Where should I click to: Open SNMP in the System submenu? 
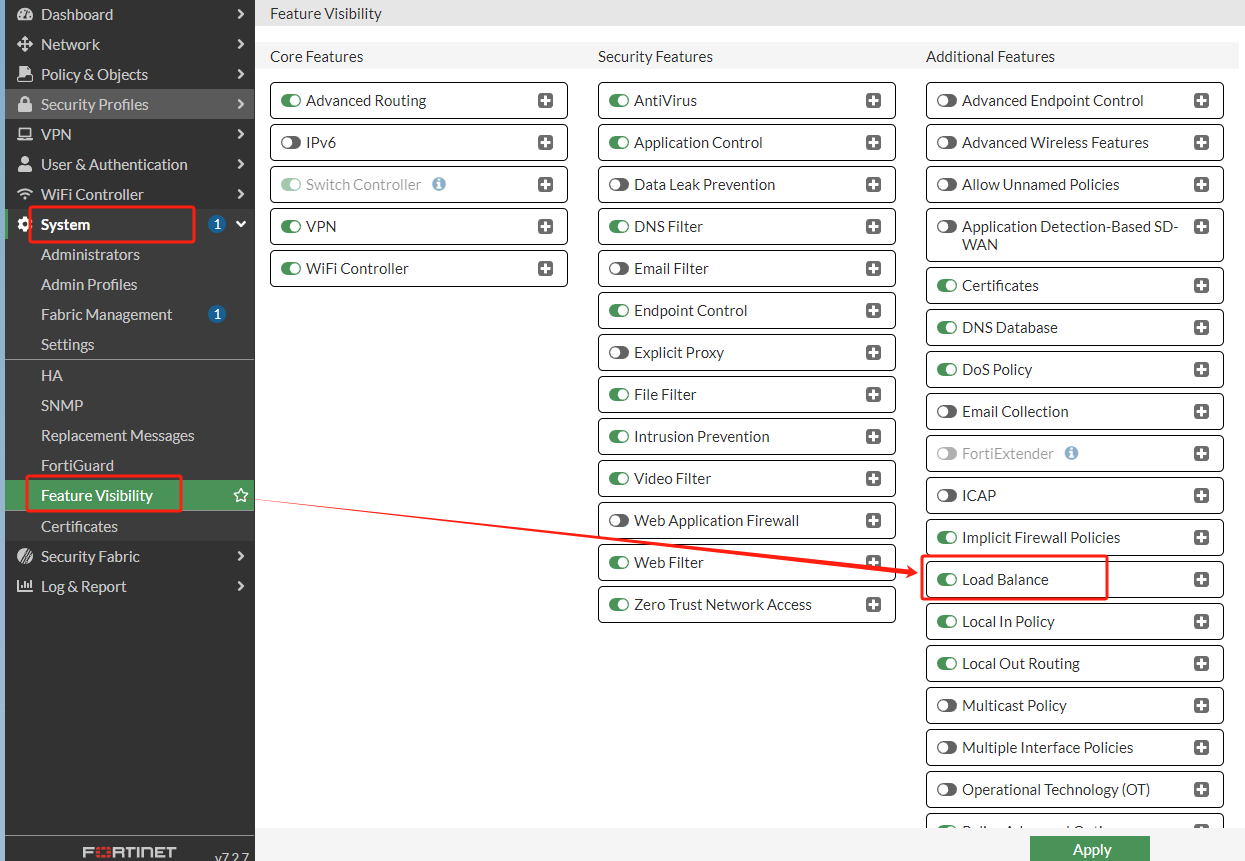point(62,406)
